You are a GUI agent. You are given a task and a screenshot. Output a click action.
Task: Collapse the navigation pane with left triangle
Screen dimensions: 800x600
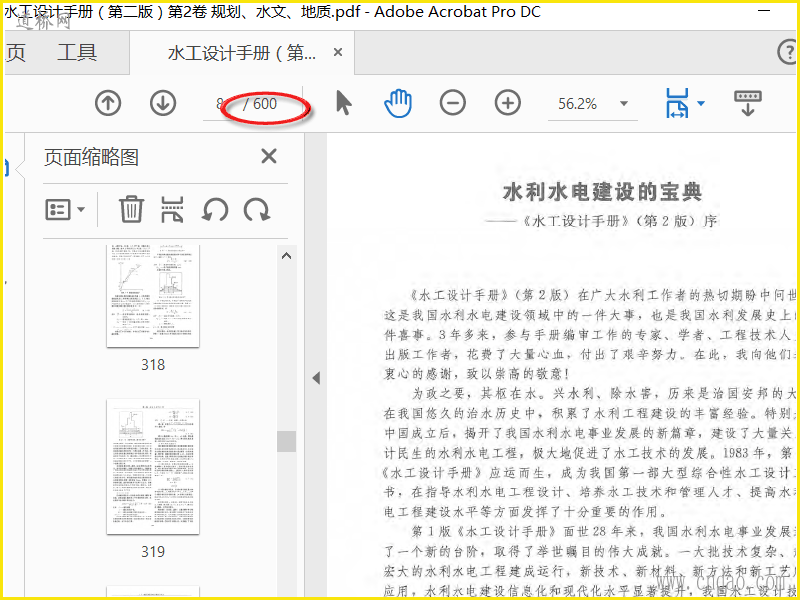[x=316, y=378]
